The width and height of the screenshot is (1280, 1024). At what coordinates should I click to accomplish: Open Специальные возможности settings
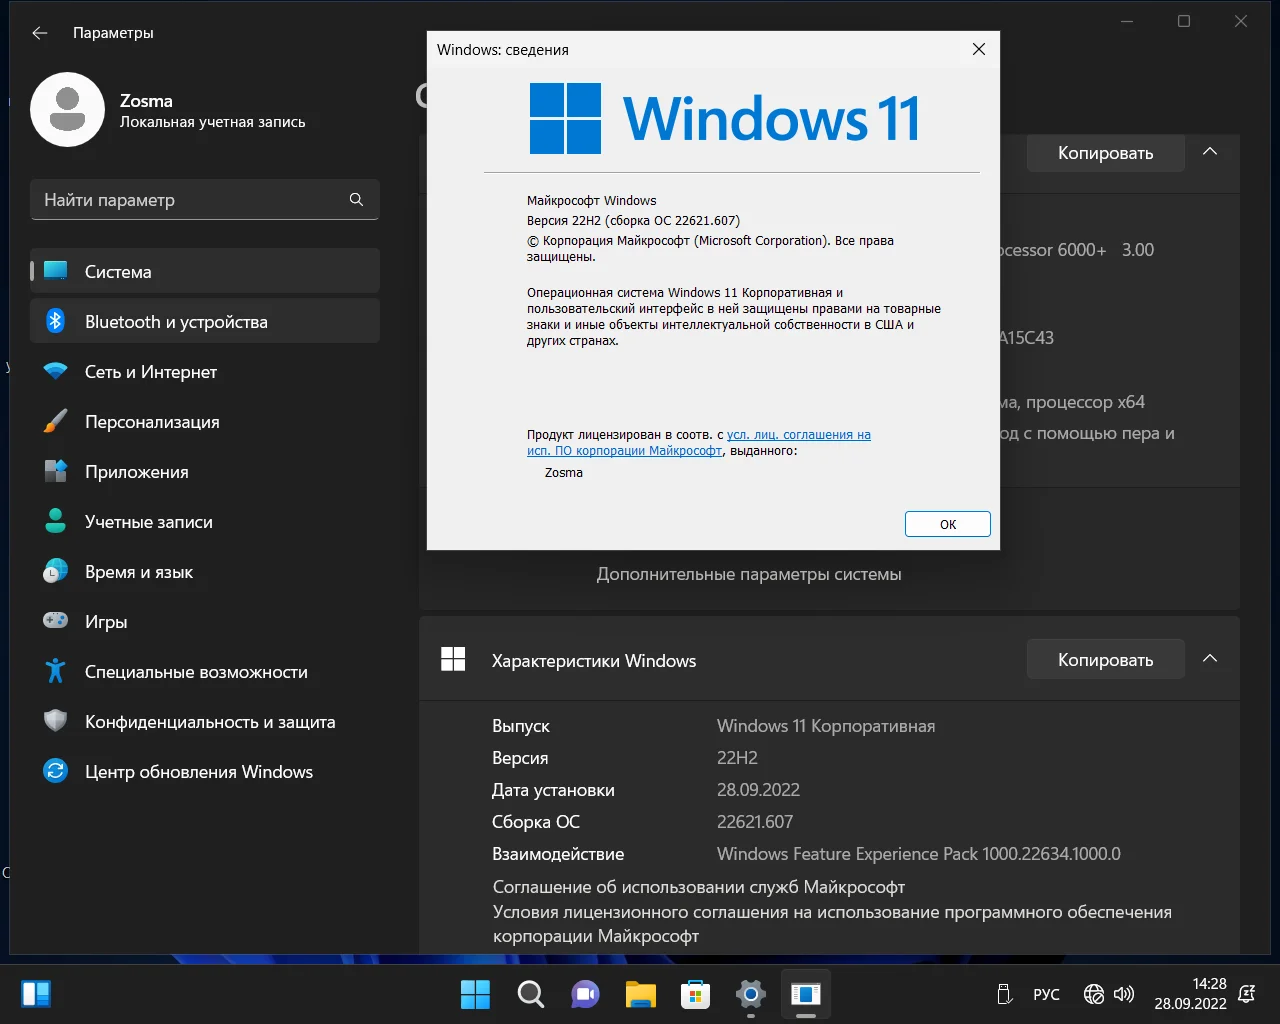(x=205, y=671)
